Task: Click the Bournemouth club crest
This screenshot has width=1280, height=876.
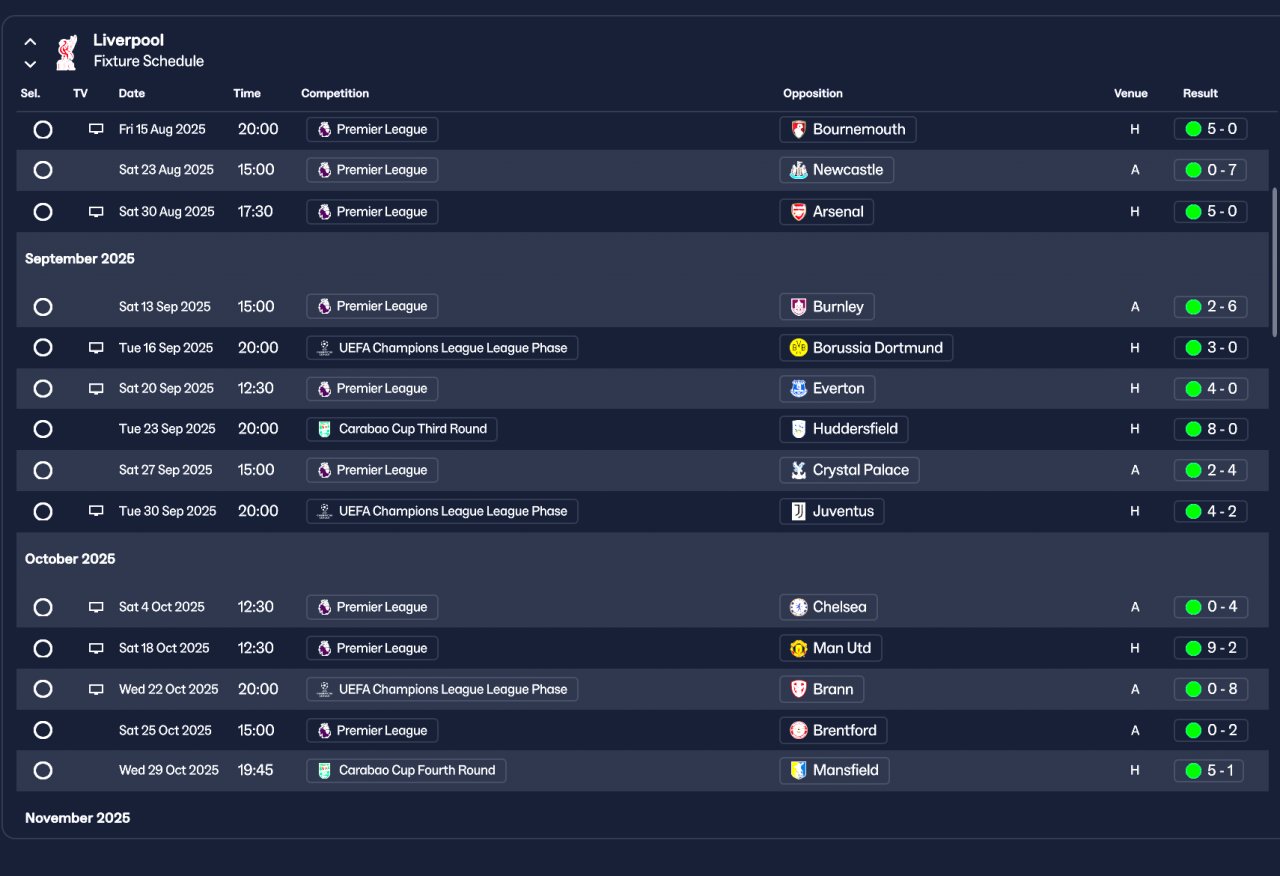Action: coord(798,129)
